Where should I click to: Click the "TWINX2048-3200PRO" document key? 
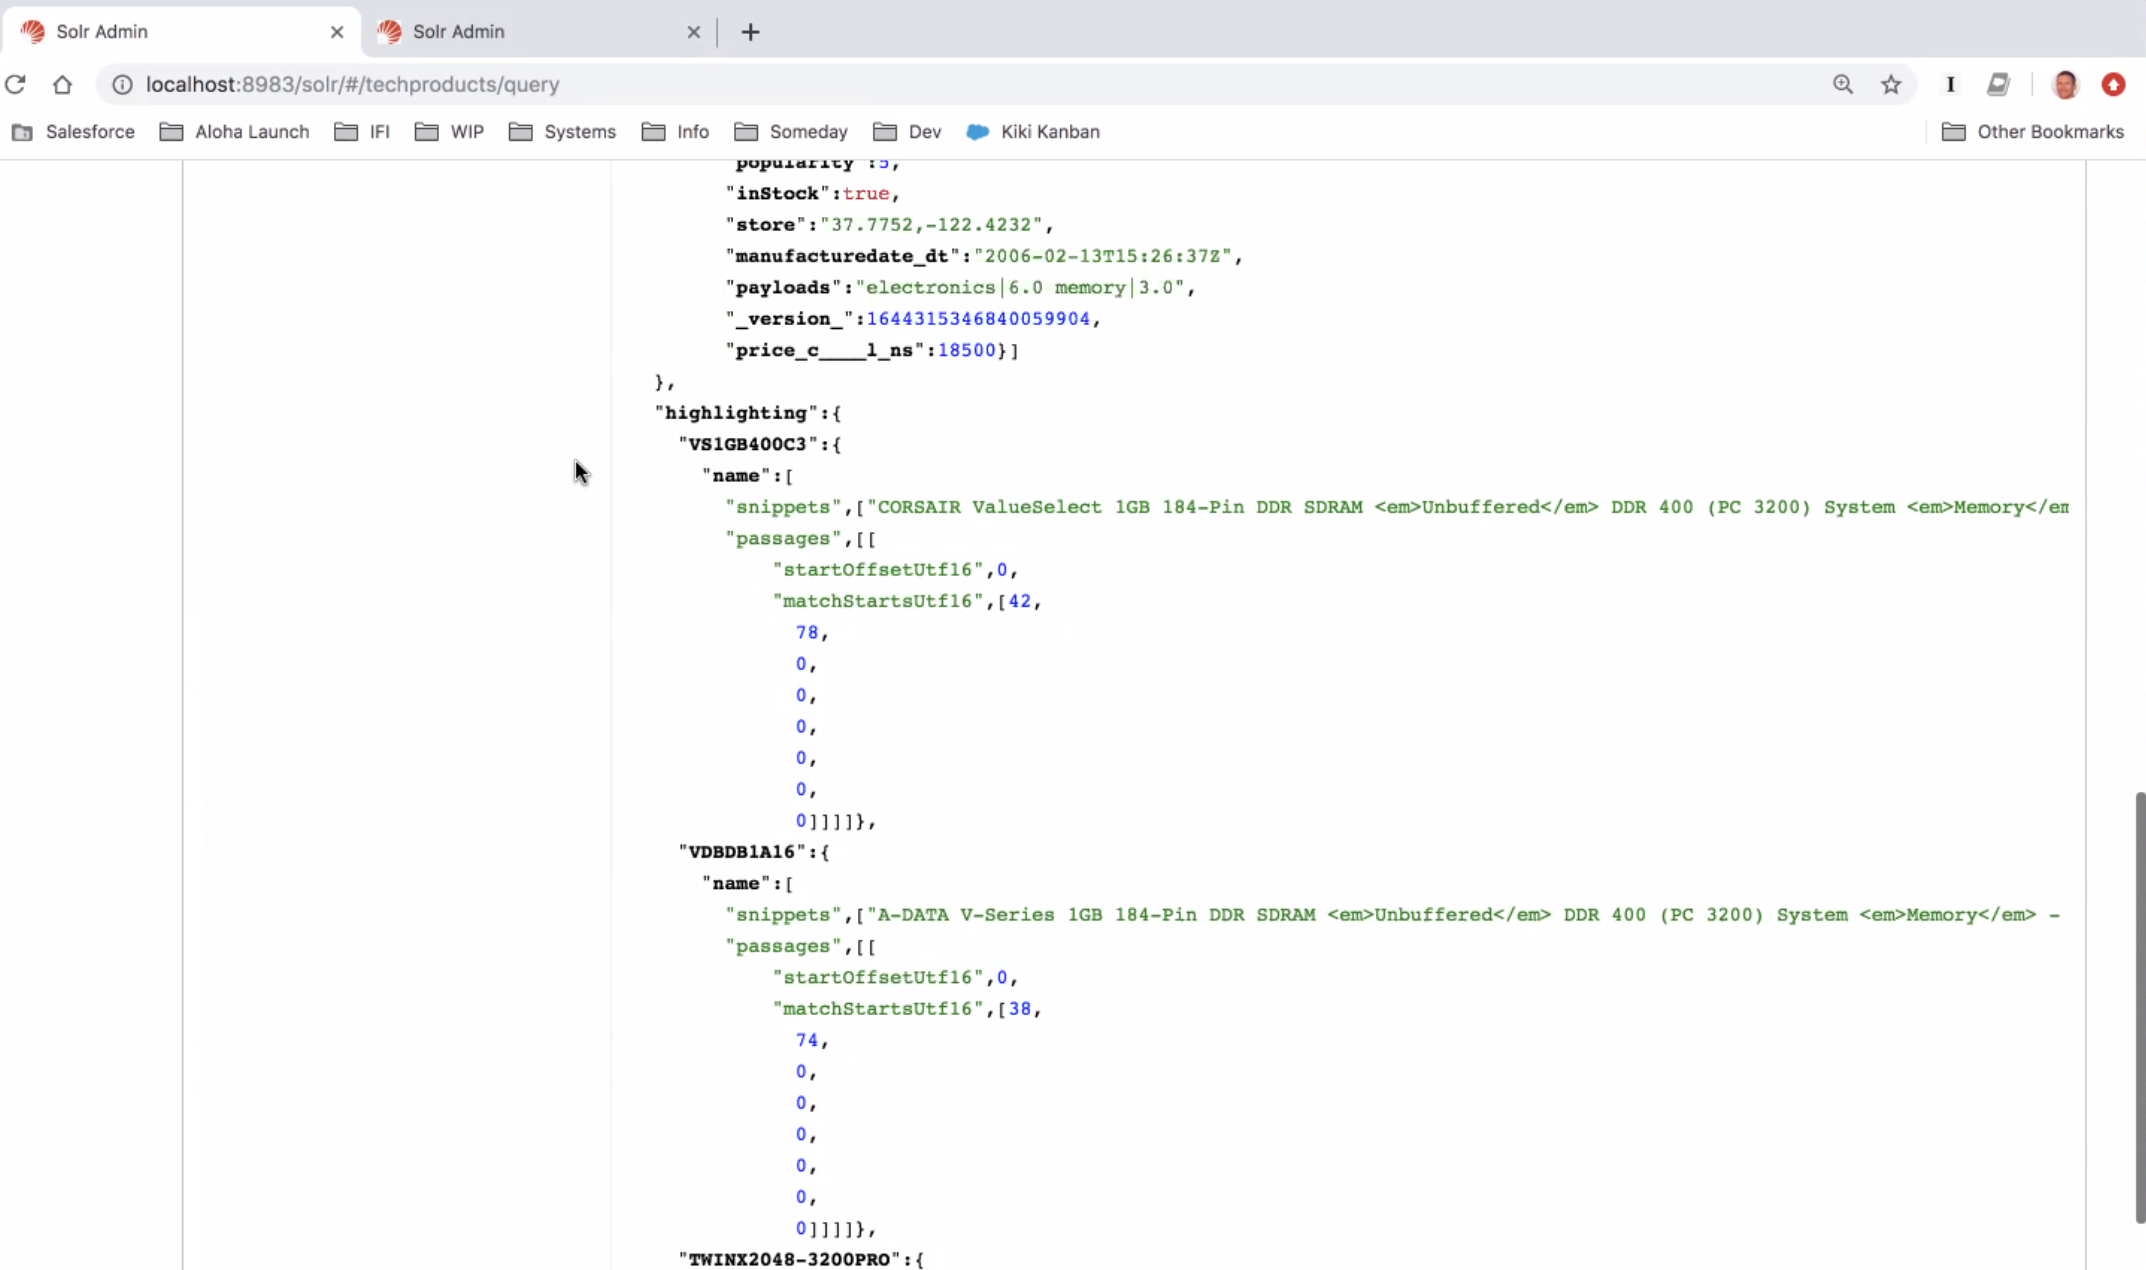click(x=789, y=1260)
